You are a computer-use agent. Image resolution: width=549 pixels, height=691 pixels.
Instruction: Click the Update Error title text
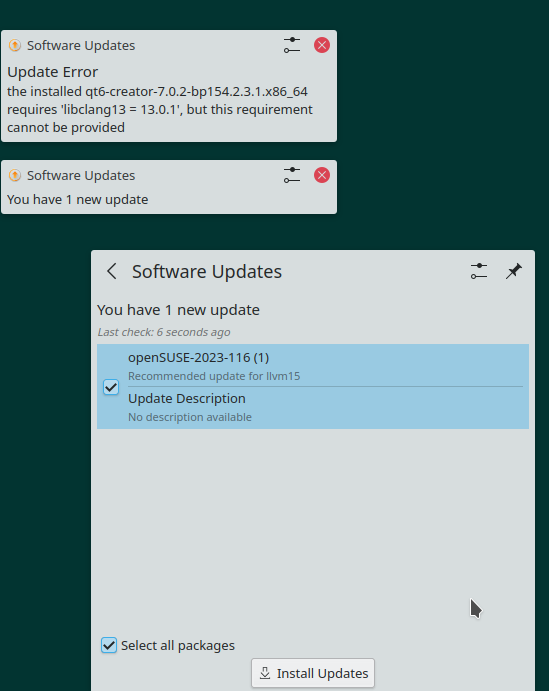(52, 72)
